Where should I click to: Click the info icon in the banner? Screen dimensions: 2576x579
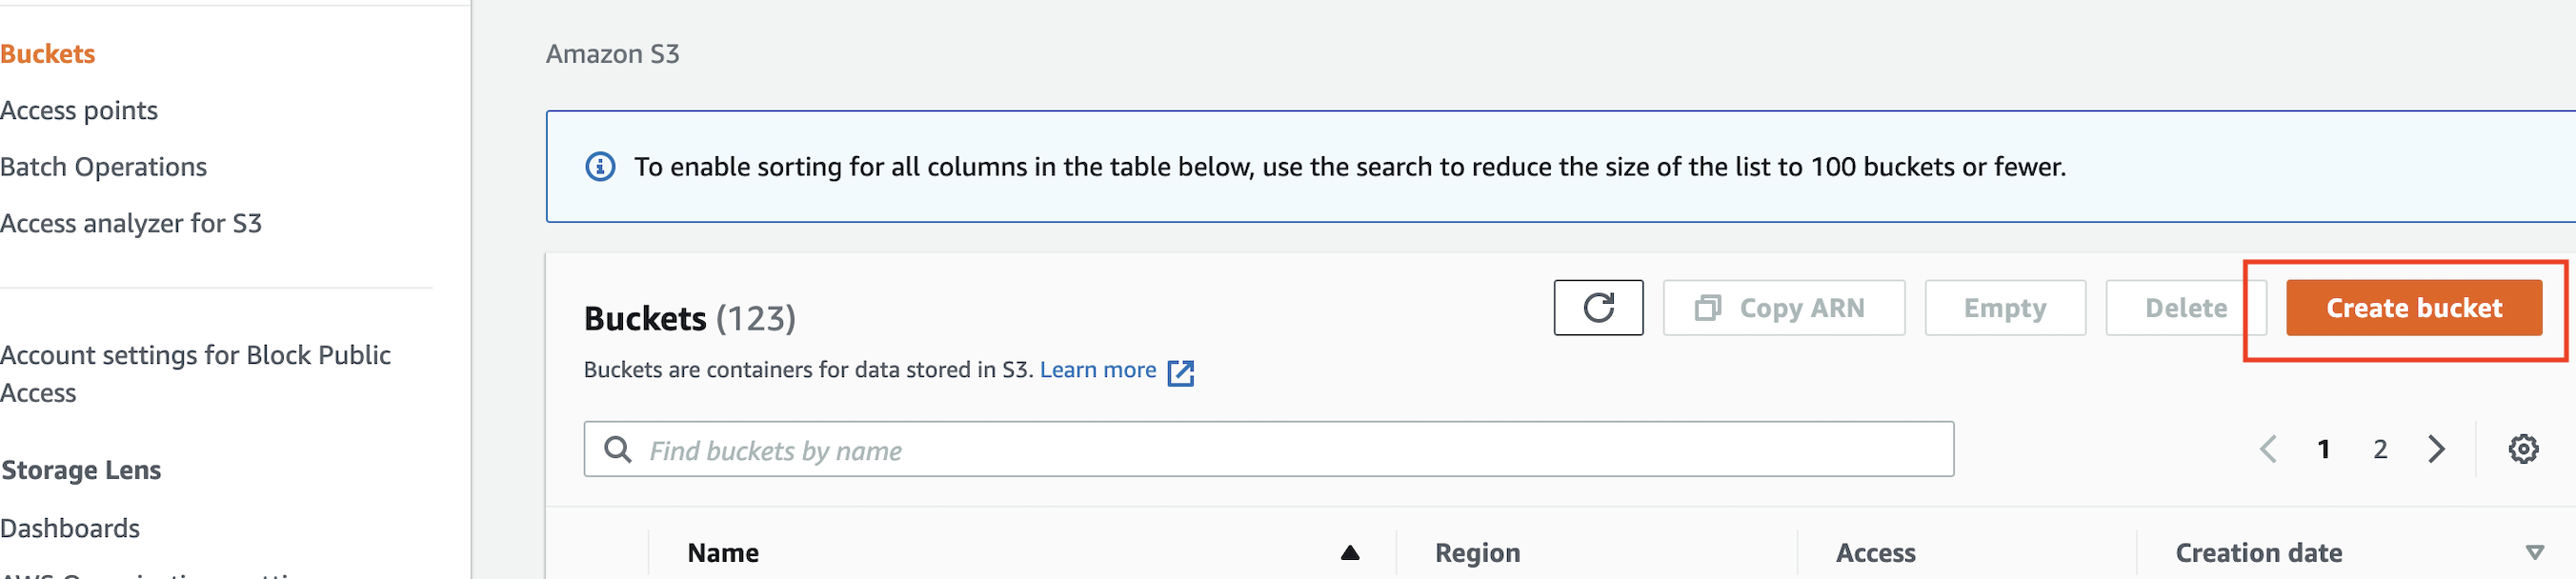600,166
